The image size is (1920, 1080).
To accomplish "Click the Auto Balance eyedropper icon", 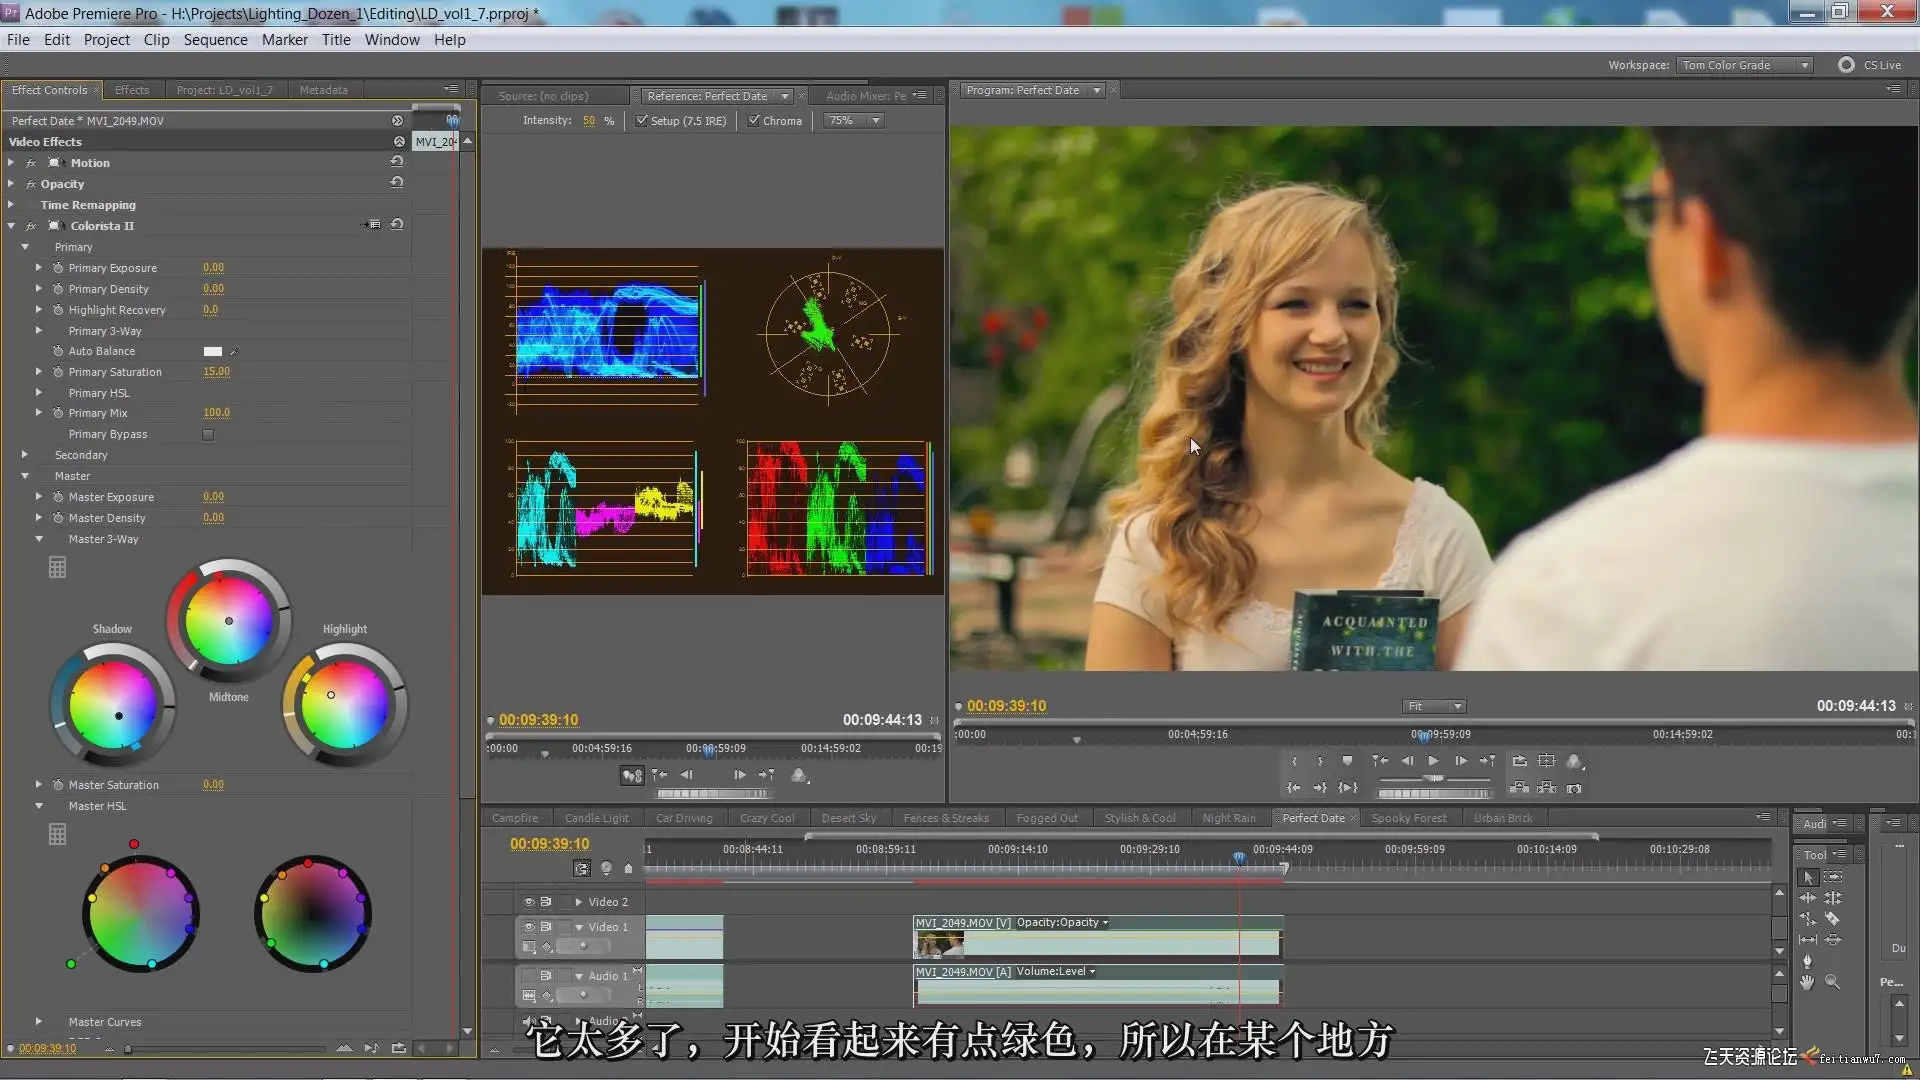I will [x=234, y=351].
